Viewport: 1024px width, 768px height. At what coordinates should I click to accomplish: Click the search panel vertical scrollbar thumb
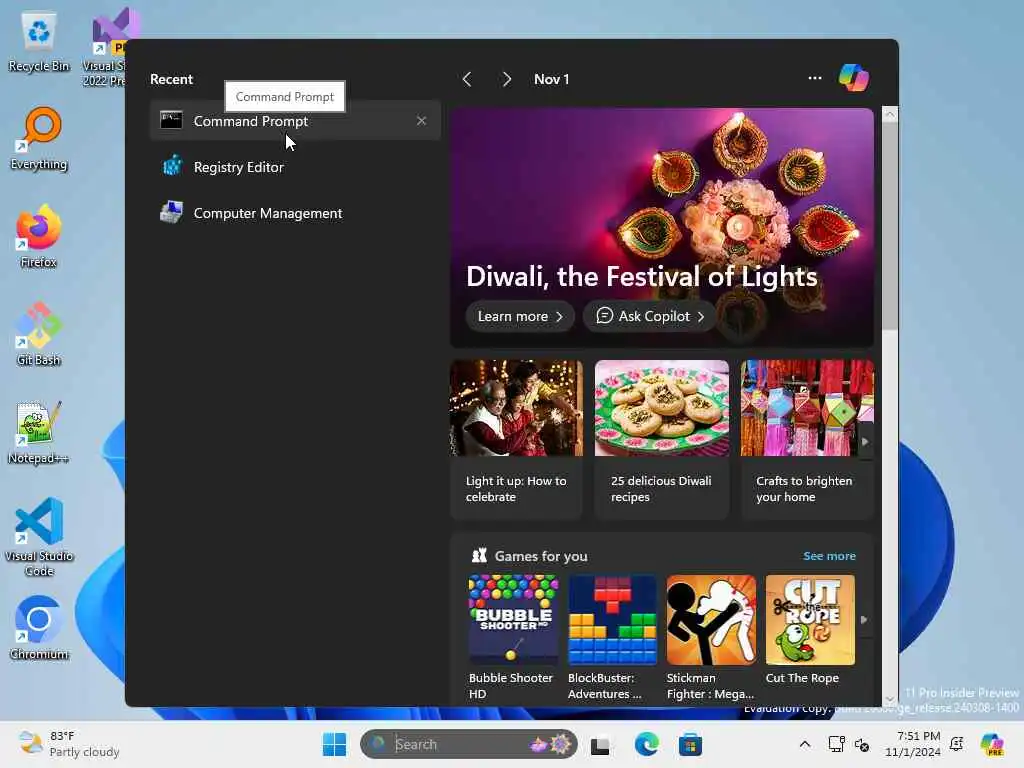pyautogui.click(x=889, y=226)
